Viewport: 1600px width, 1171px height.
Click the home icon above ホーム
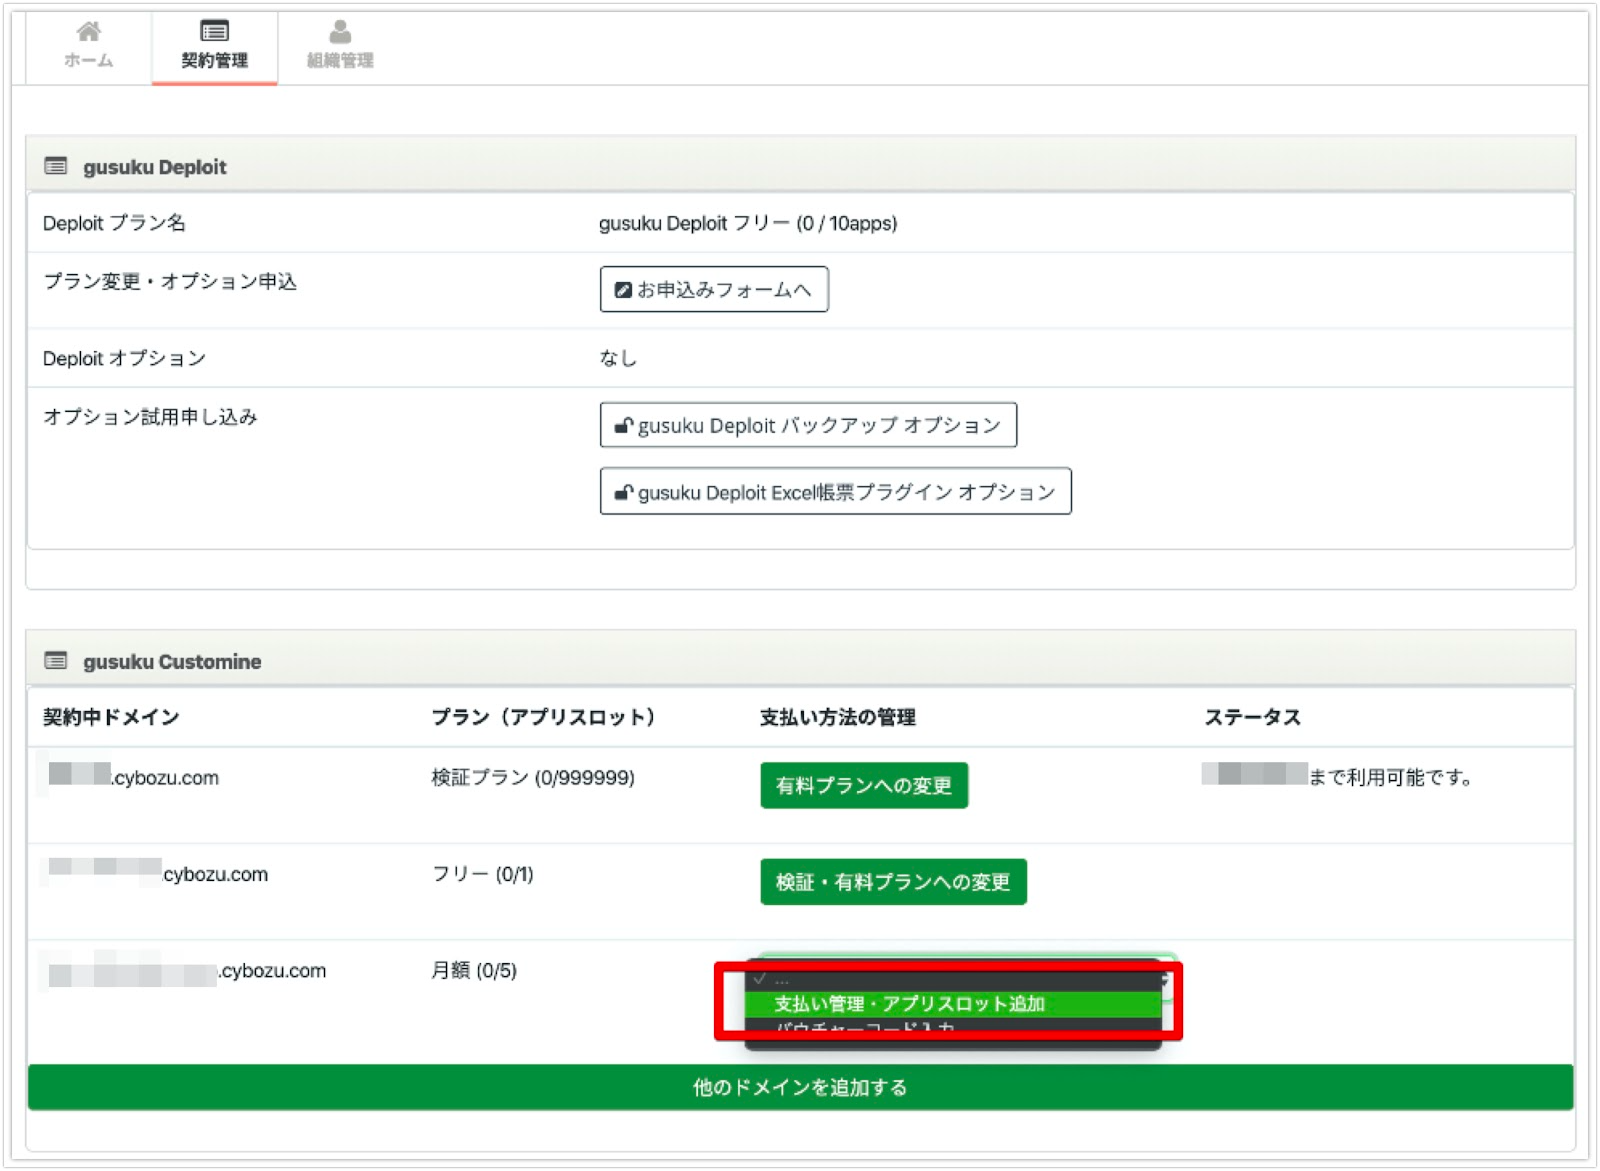click(89, 32)
